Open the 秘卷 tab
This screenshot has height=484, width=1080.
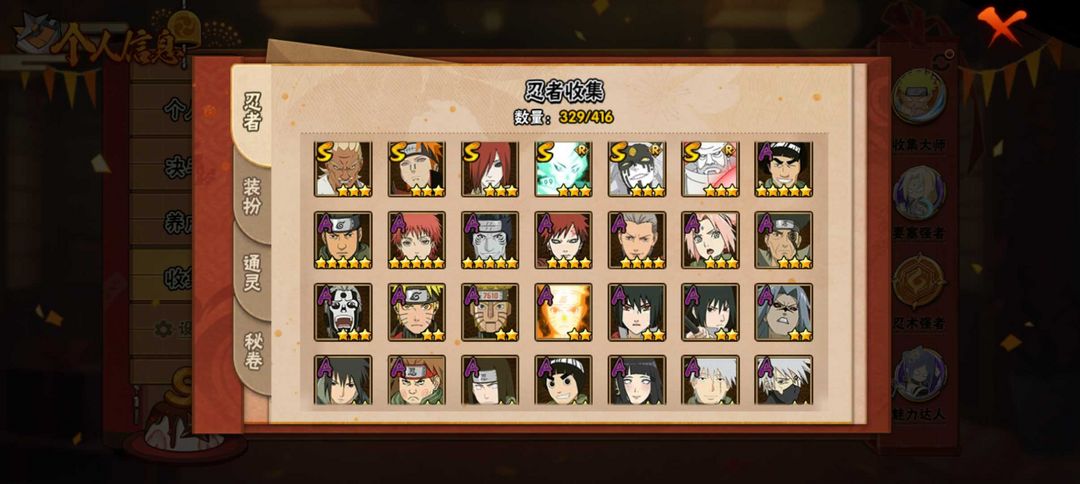click(x=253, y=351)
